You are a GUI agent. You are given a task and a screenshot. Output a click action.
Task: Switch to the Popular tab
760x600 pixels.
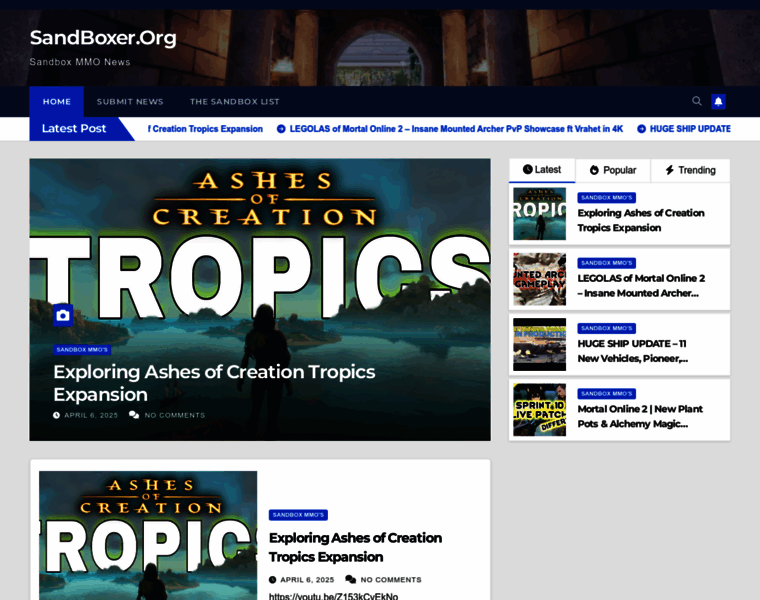click(x=613, y=170)
